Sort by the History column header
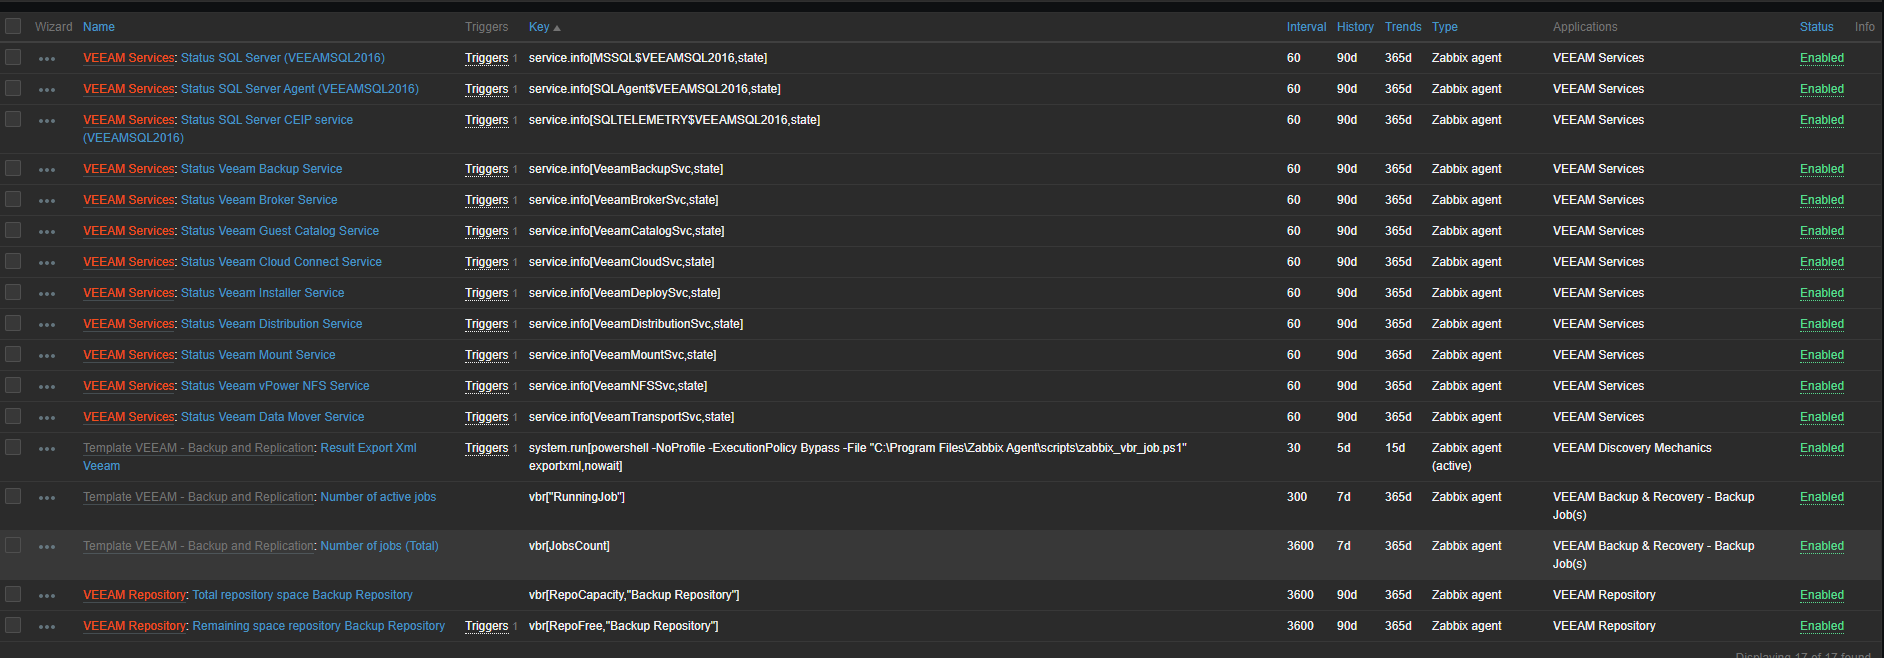Screen dimensions: 1884x658 point(1355,27)
